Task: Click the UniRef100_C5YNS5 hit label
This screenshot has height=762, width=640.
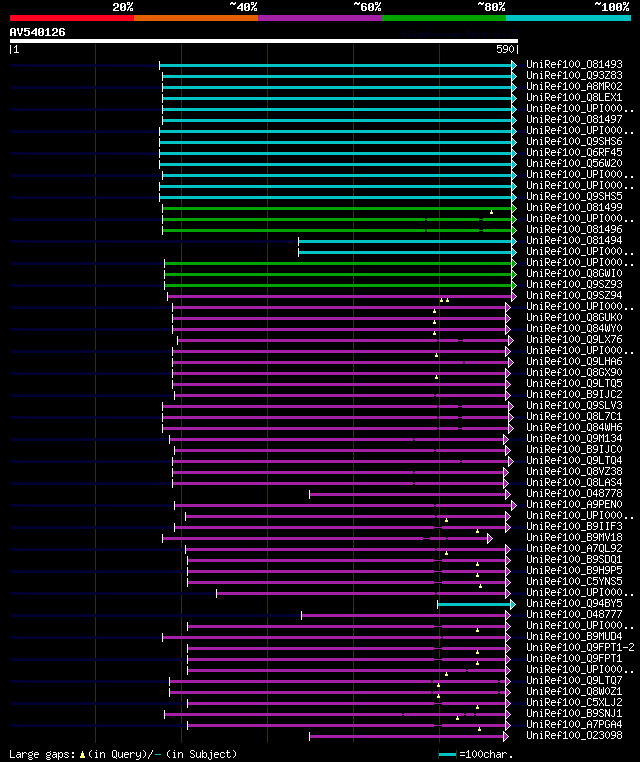Action: click(x=574, y=581)
